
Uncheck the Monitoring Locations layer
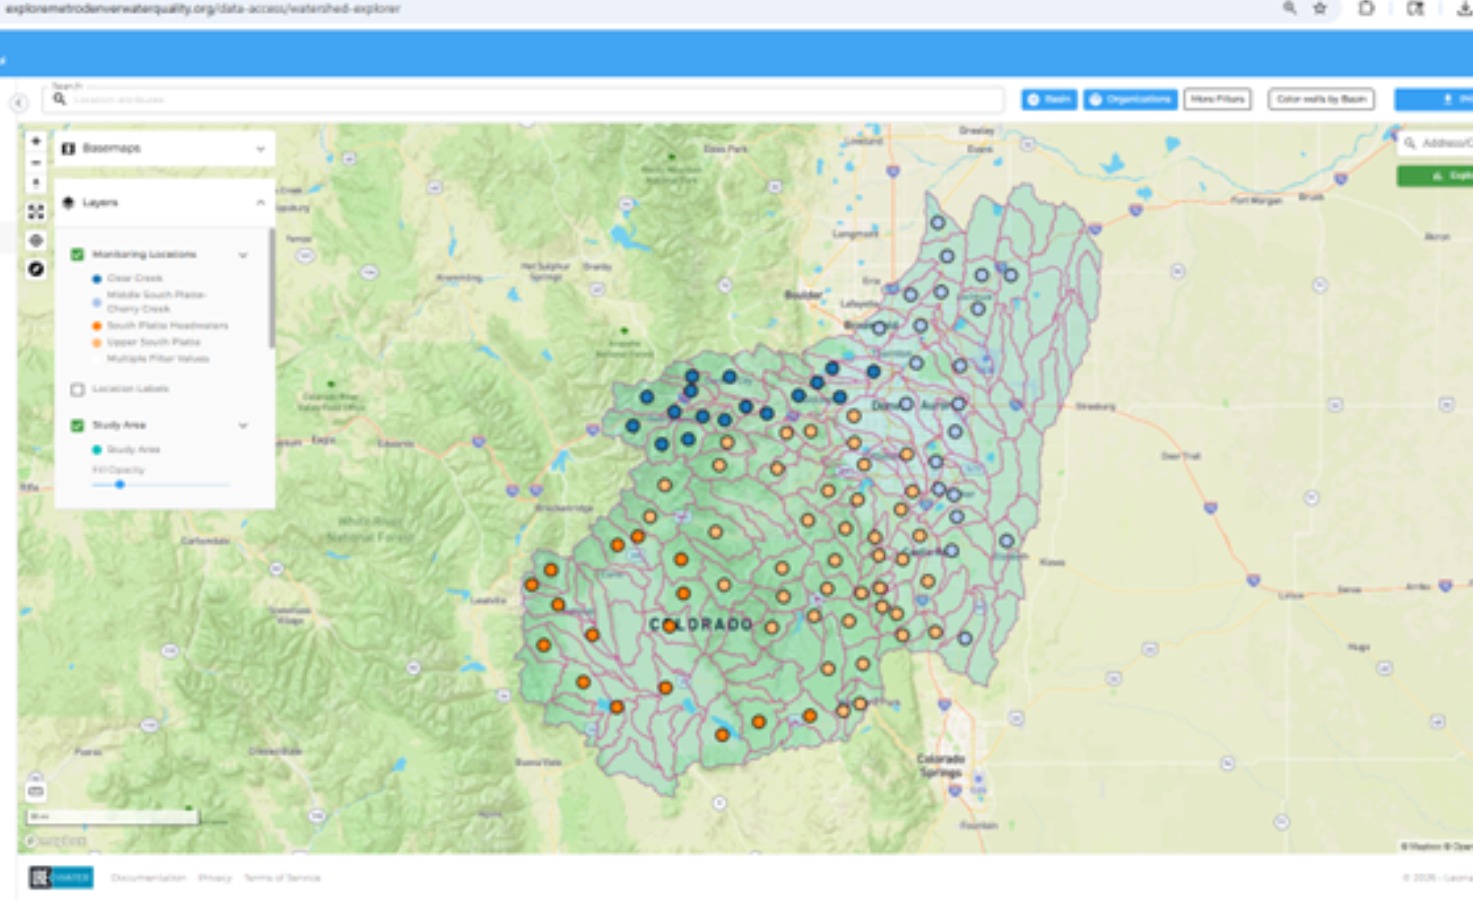pyautogui.click(x=77, y=255)
